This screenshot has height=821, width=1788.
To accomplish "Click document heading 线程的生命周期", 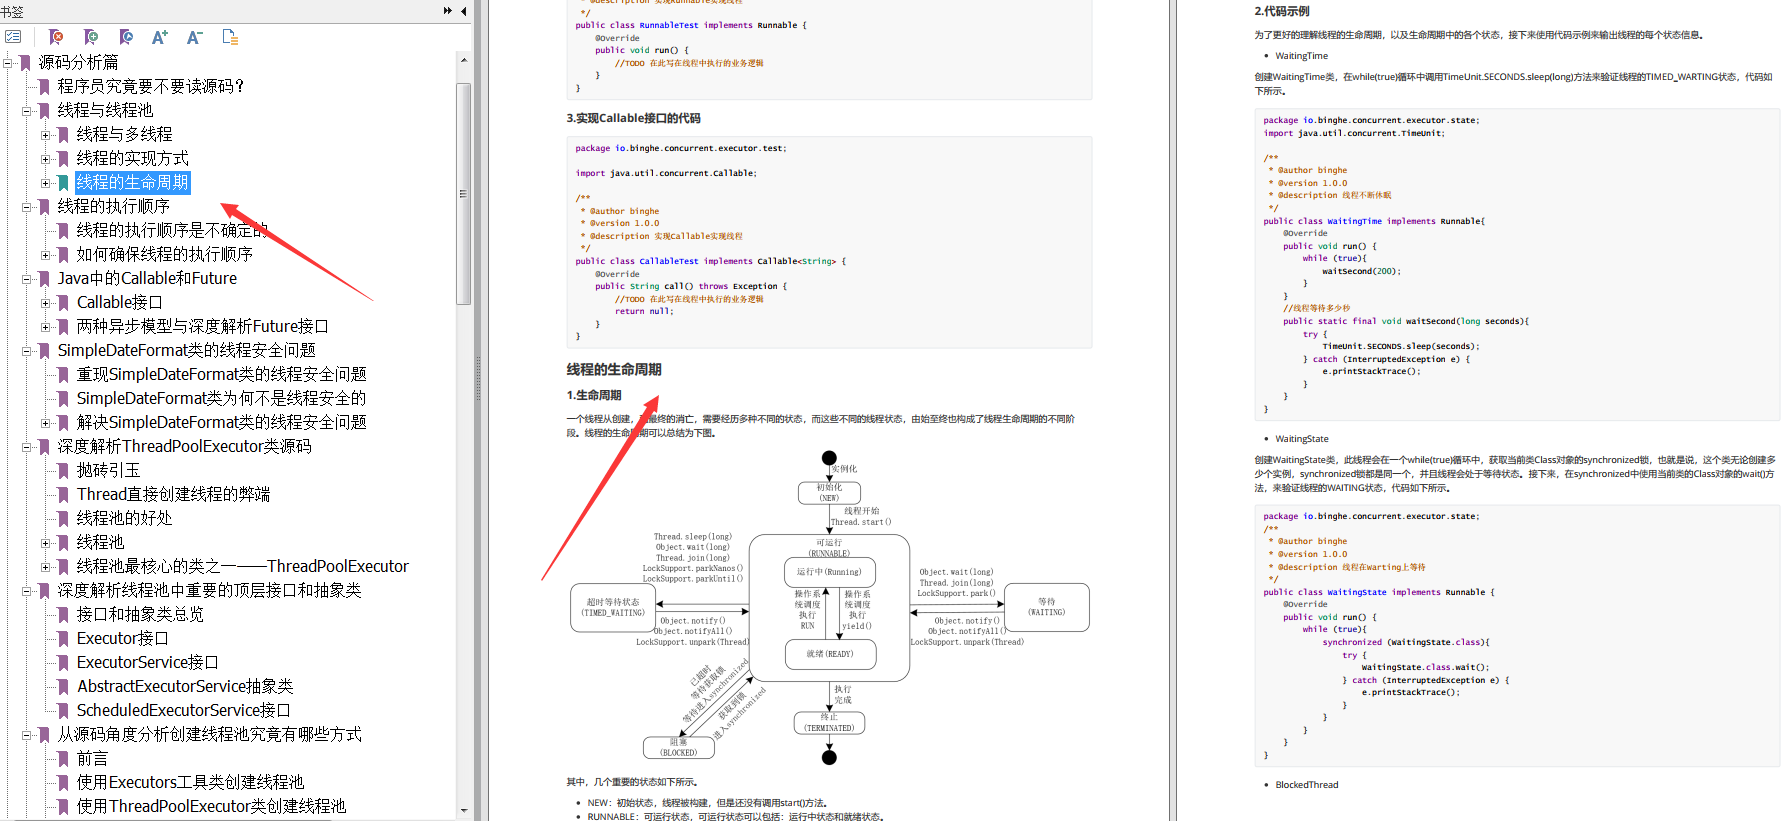I will [x=614, y=369].
